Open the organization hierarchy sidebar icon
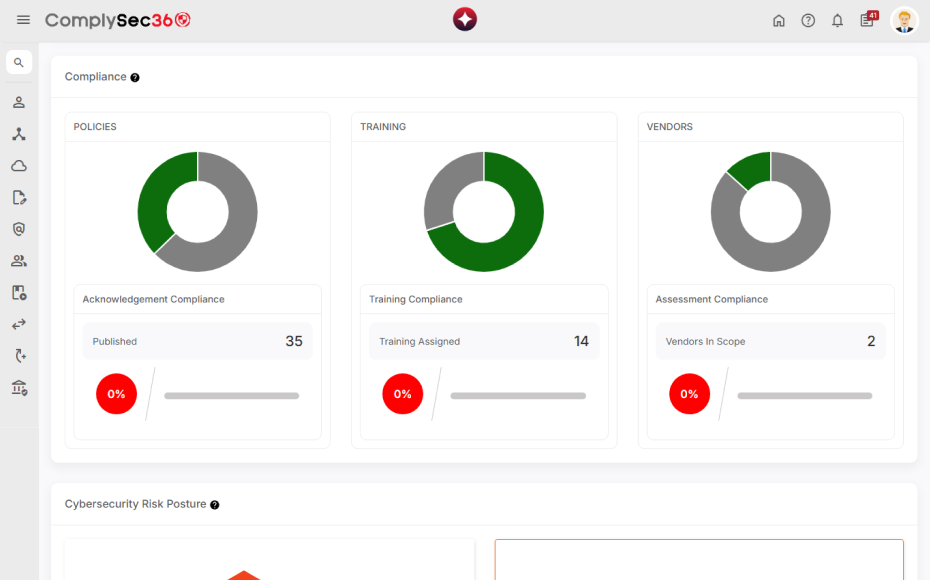Image resolution: width=930 pixels, height=580 pixels. click(x=19, y=134)
